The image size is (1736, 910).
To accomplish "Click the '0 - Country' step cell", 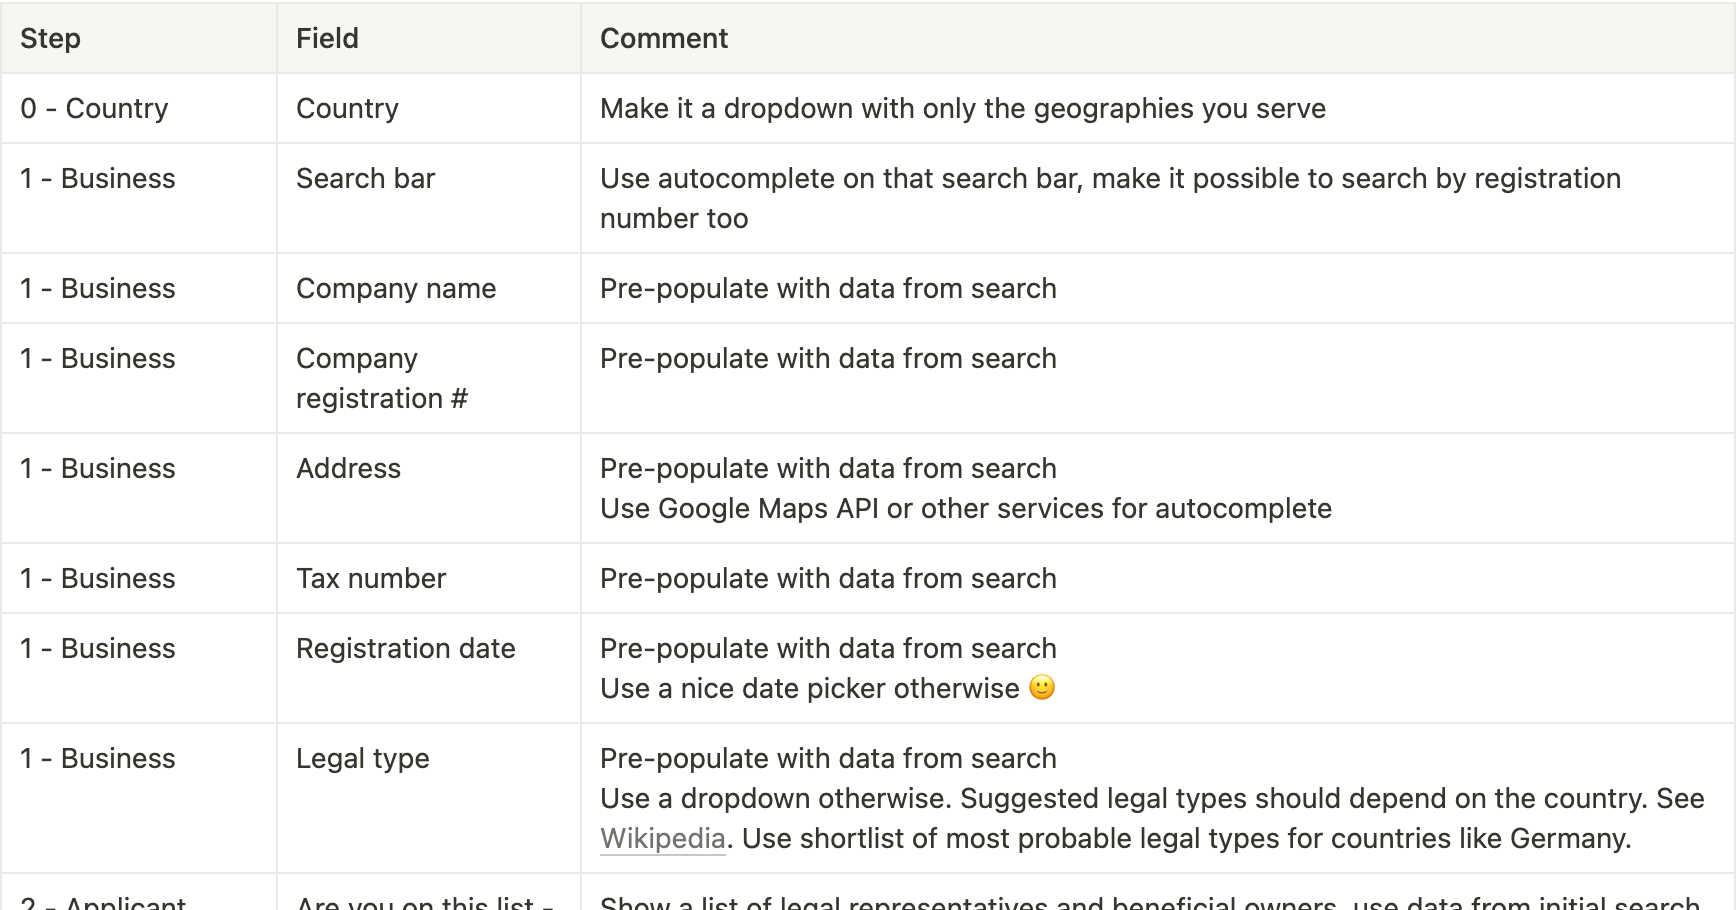I will pos(139,108).
